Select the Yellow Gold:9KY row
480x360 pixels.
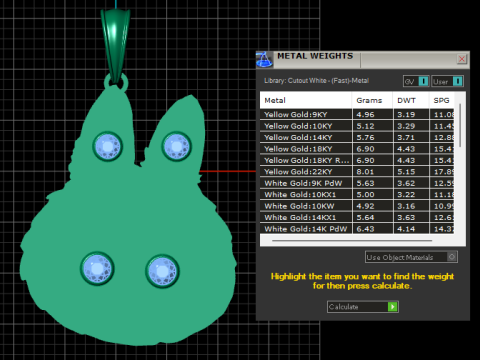pyautogui.click(x=357, y=114)
